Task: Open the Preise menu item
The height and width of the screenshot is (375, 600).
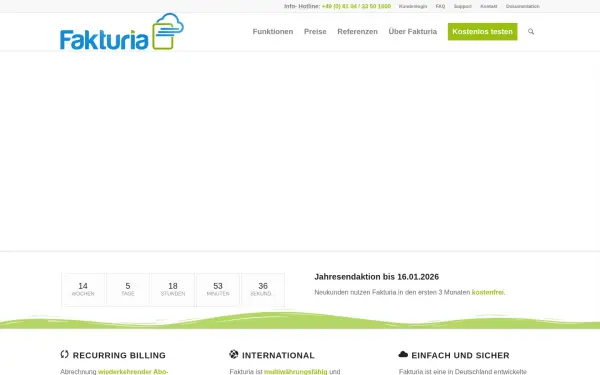Action: (315, 32)
